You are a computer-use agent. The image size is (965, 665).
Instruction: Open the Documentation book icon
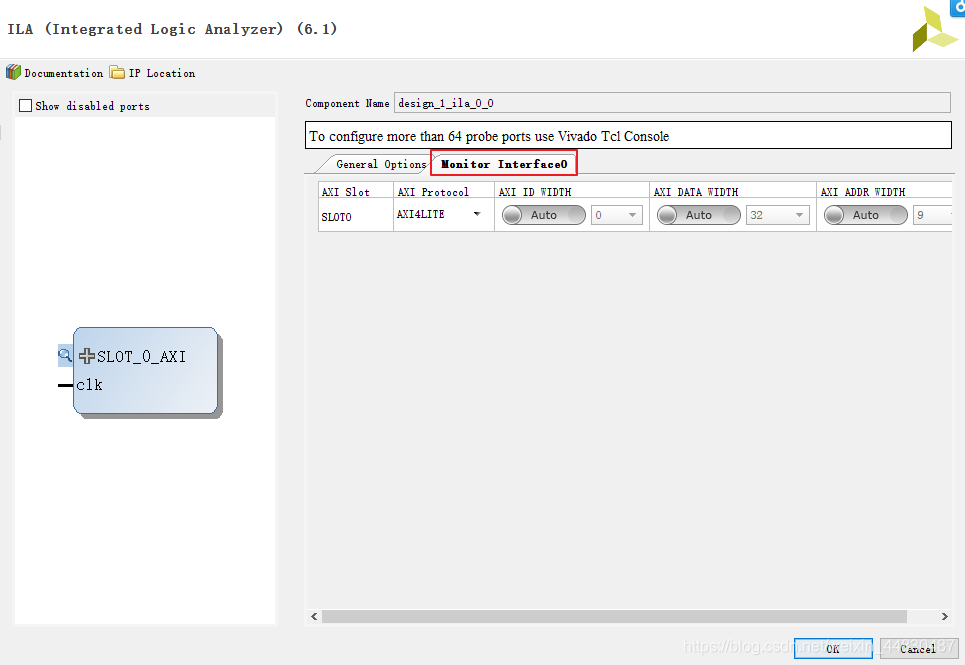(x=14, y=73)
